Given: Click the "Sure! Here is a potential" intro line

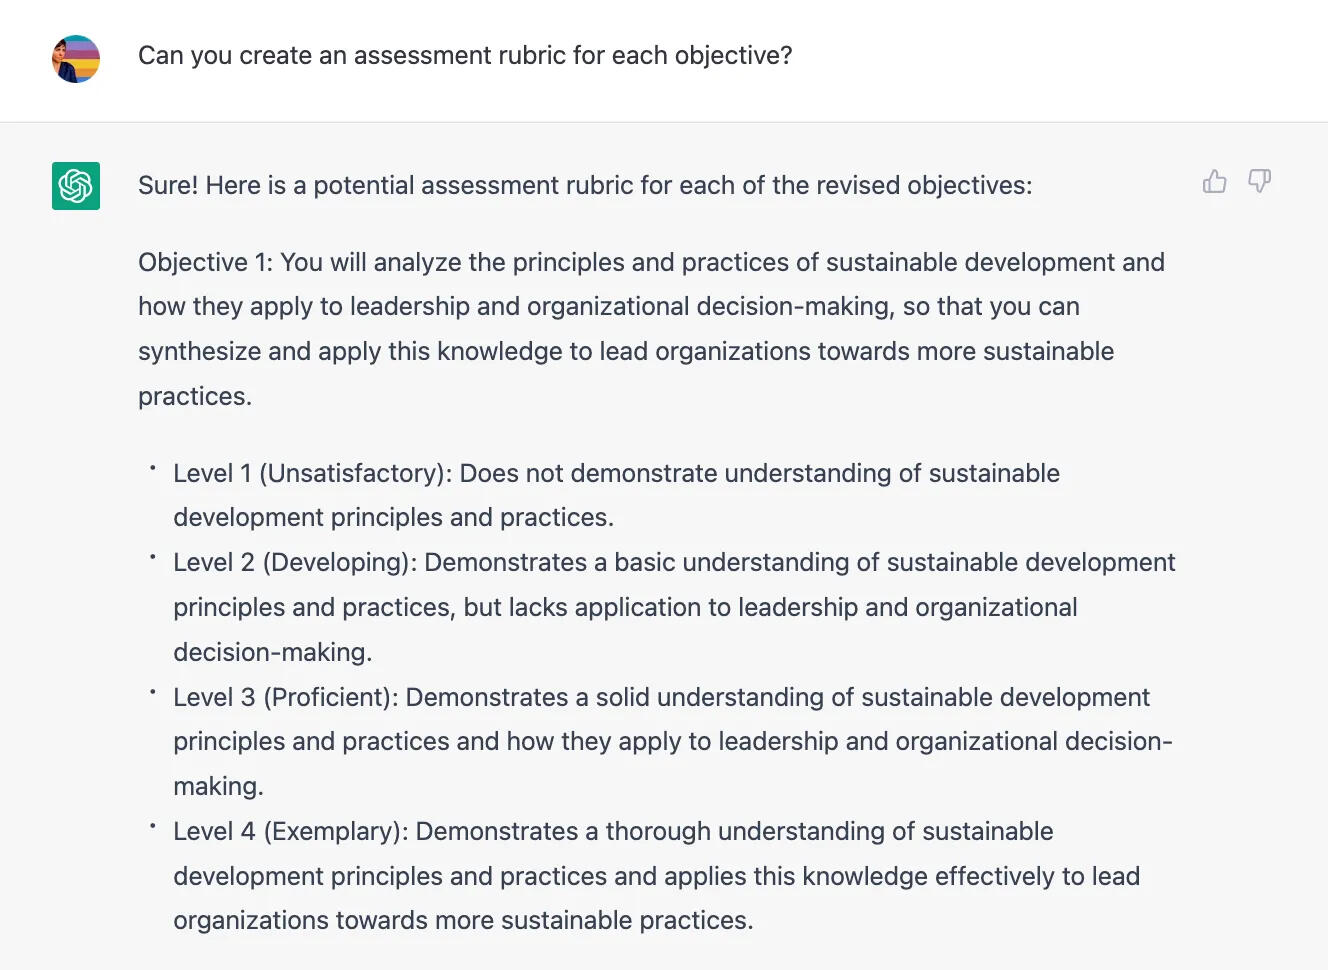Looking at the screenshot, I should coord(585,186).
